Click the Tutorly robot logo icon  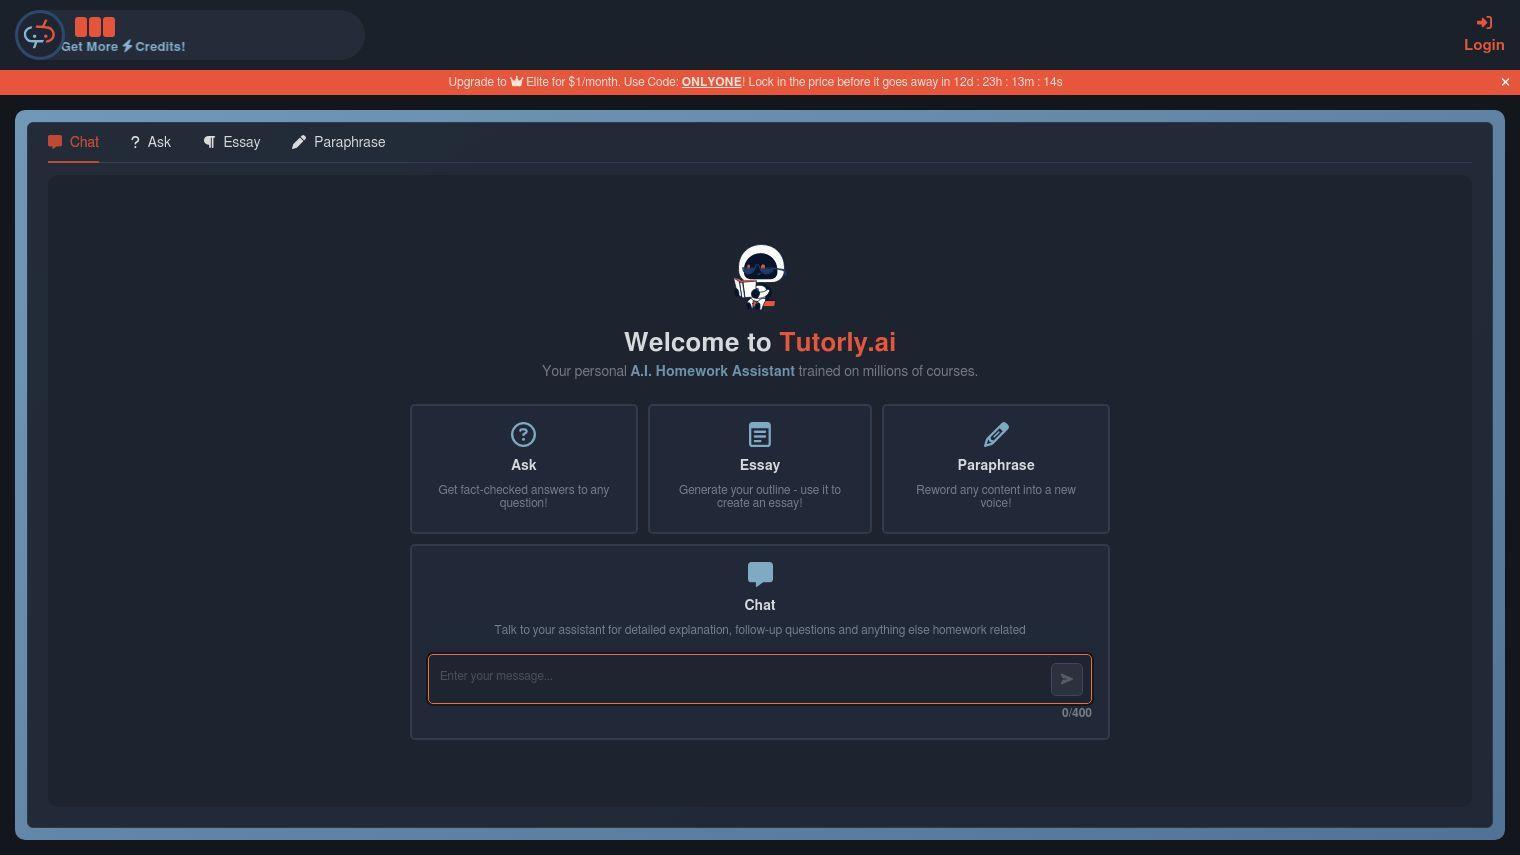pyautogui.click(x=40, y=35)
